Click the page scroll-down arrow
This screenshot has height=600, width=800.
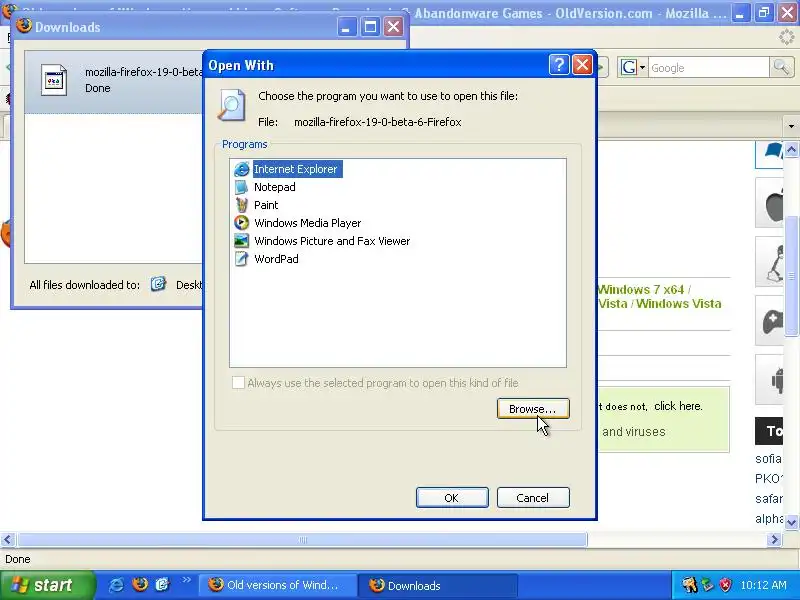click(791, 522)
